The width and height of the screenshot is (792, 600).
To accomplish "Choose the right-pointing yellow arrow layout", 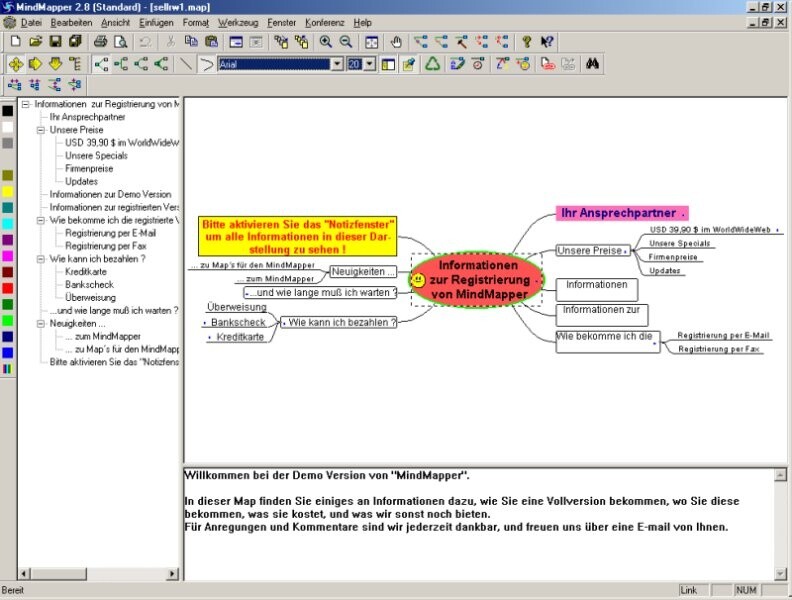I will (x=35, y=64).
